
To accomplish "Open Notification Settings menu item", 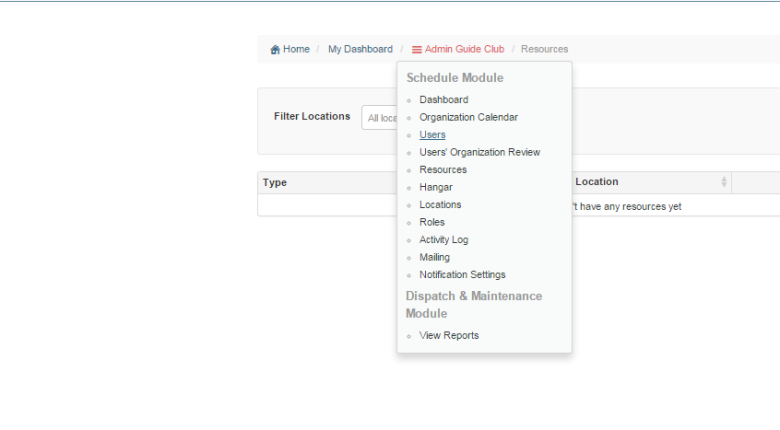I will [x=462, y=275].
